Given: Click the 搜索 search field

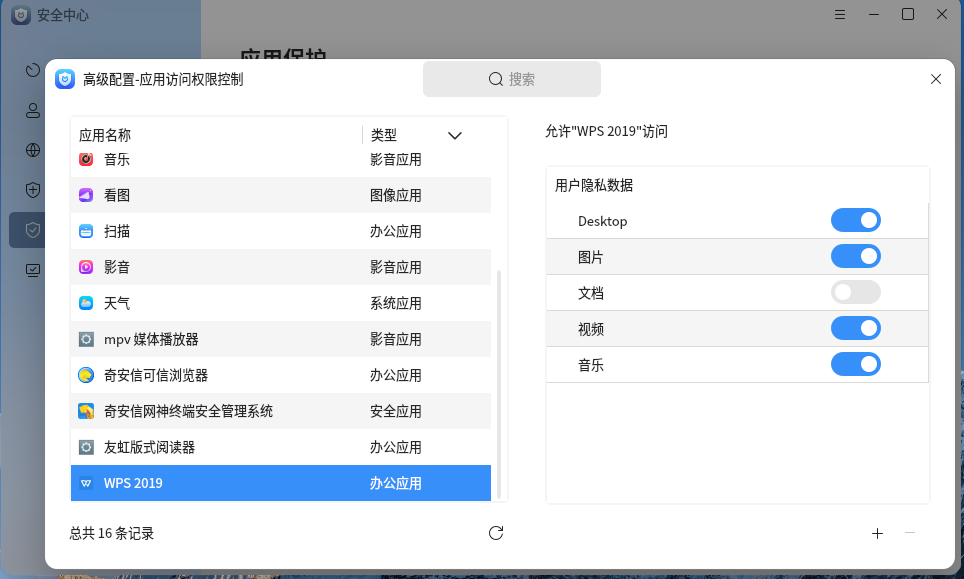Looking at the screenshot, I should pyautogui.click(x=512, y=79).
